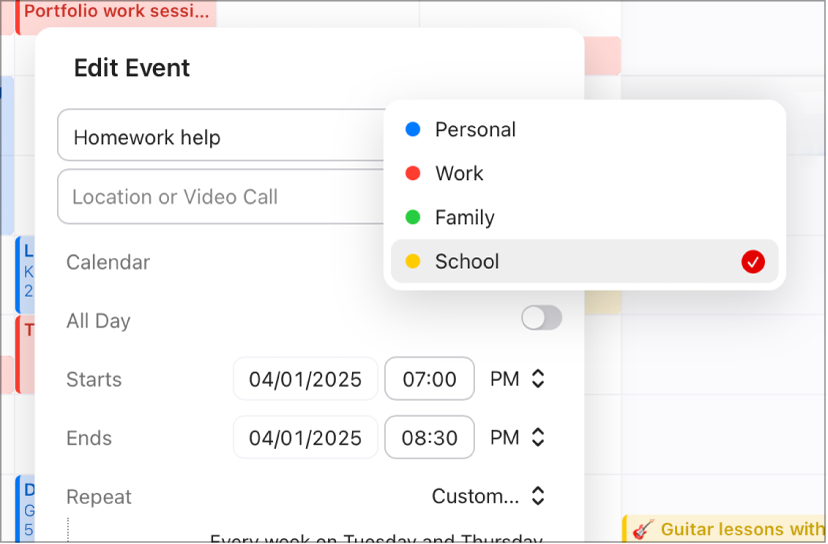Screen dimensions: 828x544
Task: Click the red Work color dot
Action: click(x=412, y=174)
